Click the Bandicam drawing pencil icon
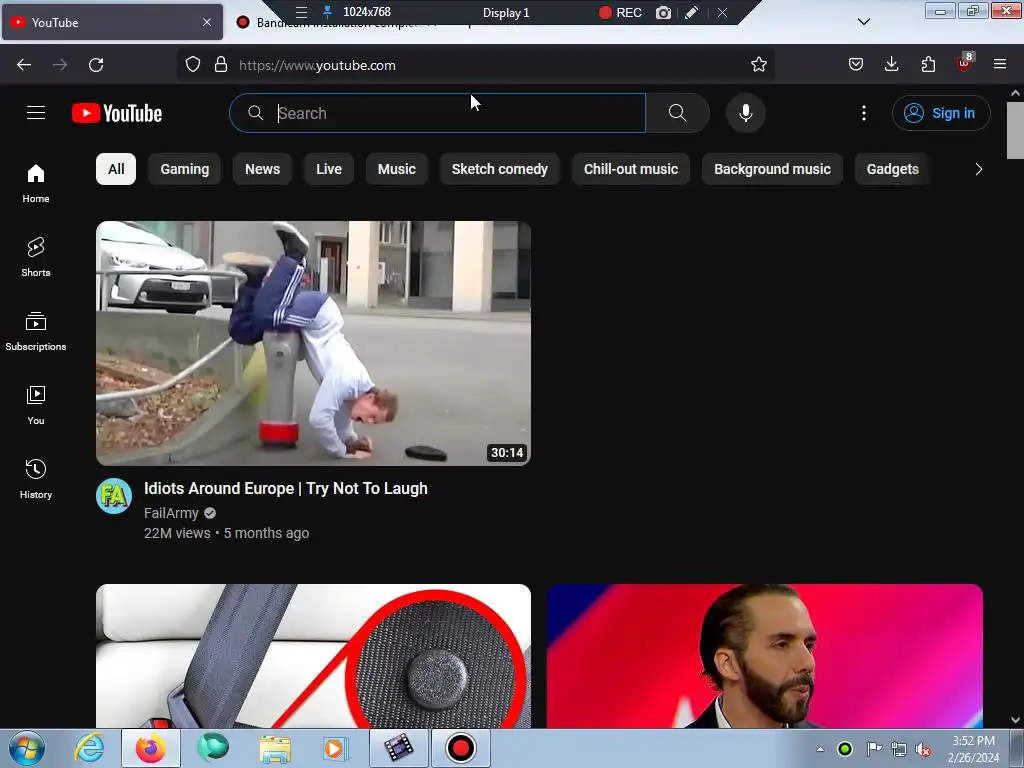 [x=692, y=12]
